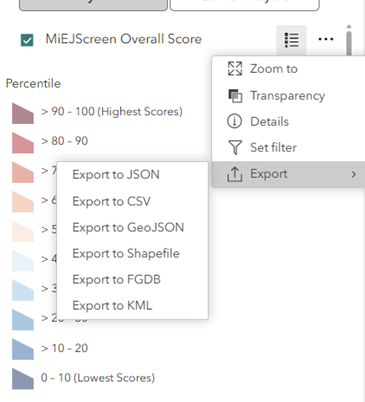The width and height of the screenshot is (365, 402).
Task: Click the Percentile legend heading
Action: 33,83
